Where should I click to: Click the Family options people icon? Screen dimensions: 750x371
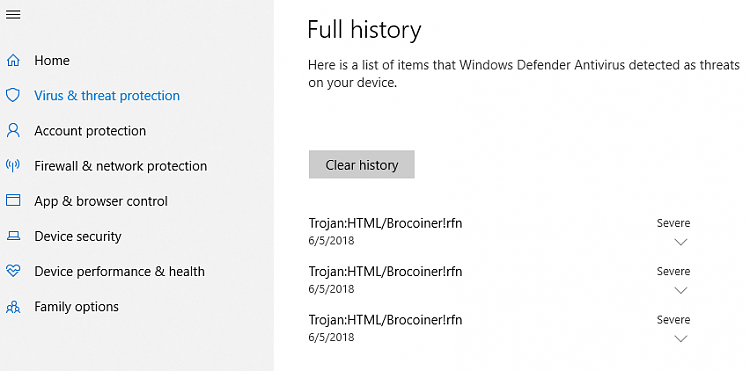click(x=13, y=306)
